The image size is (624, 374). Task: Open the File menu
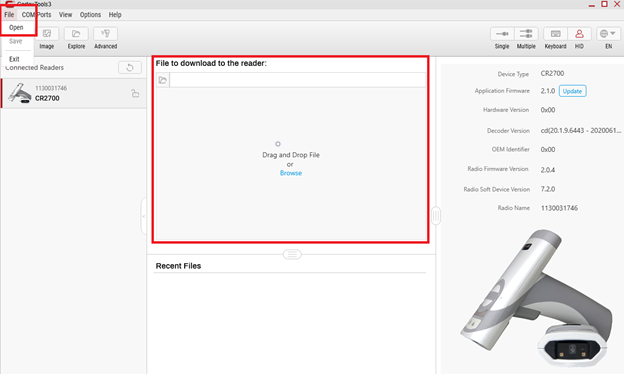9,15
